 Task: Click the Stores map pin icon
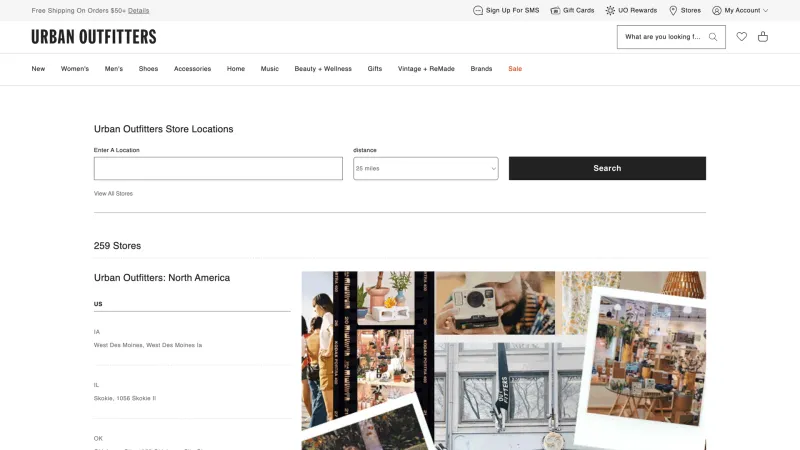[x=673, y=10]
